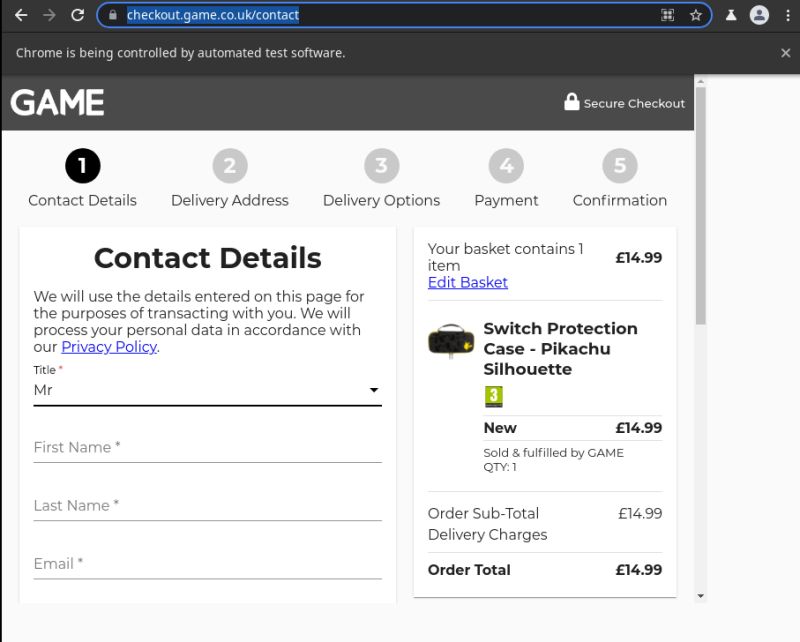
Task: Select step 3 circle Delivery Options
Action: [382, 166]
